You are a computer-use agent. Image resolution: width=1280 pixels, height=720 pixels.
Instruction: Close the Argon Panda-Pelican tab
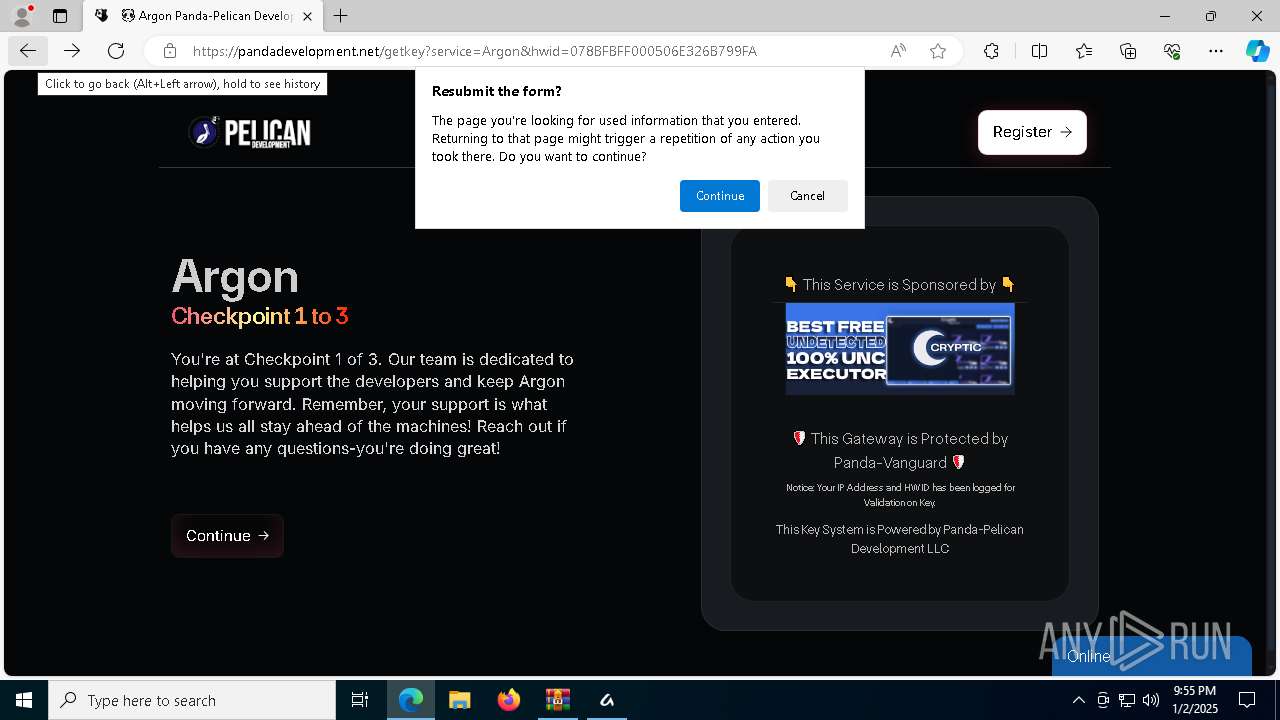pyautogui.click(x=307, y=16)
